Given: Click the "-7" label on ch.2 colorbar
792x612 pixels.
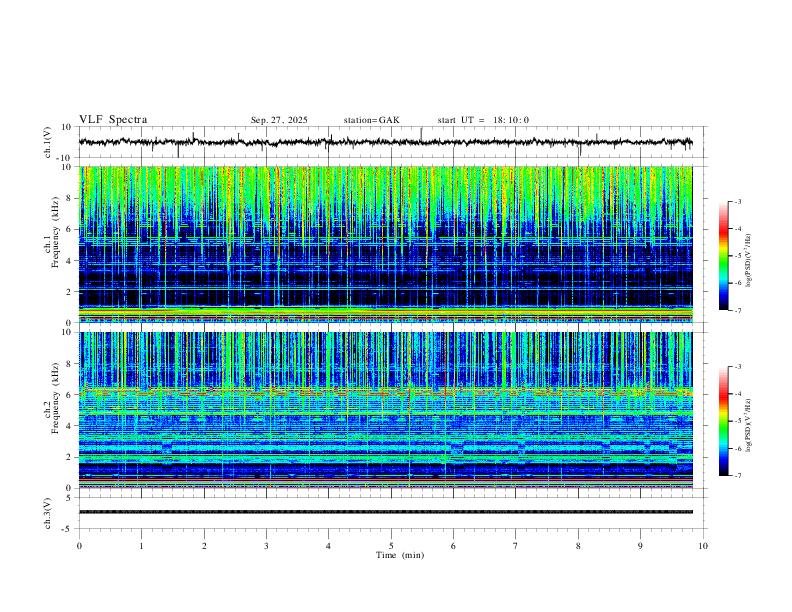Looking at the screenshot, I should pos(737,476).
